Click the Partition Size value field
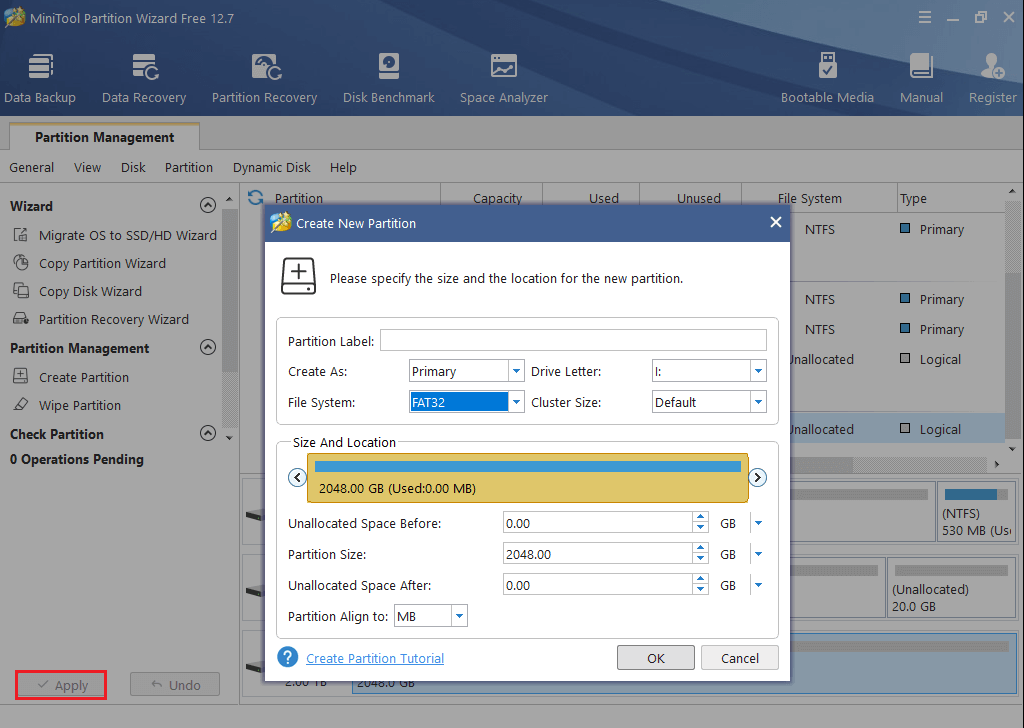1024x728 pixels. [598, 554]
